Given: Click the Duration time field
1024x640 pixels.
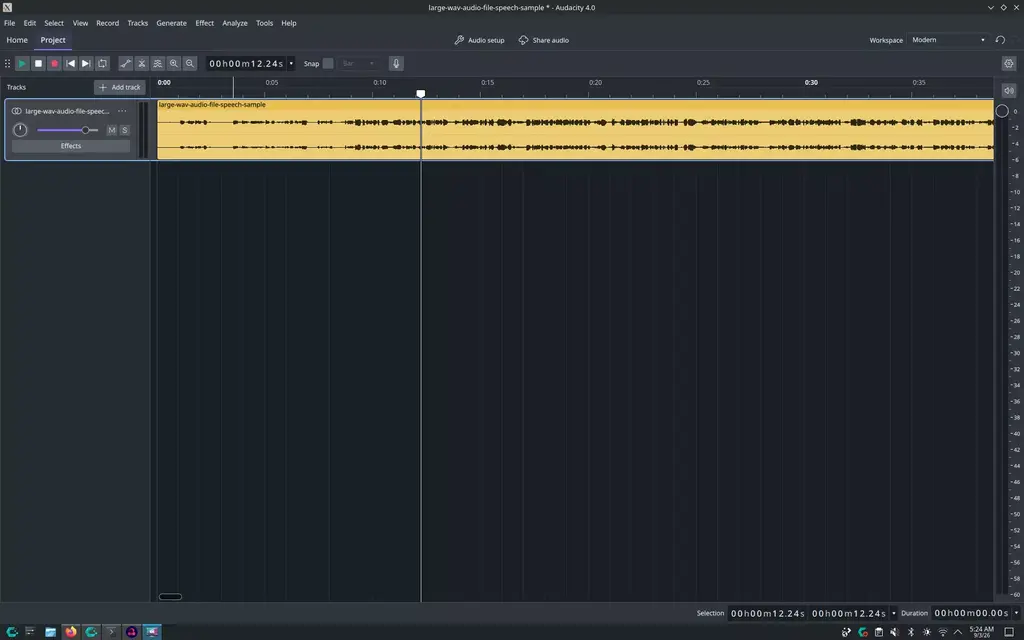Looking at the screenshot, I should click(971, 613).
